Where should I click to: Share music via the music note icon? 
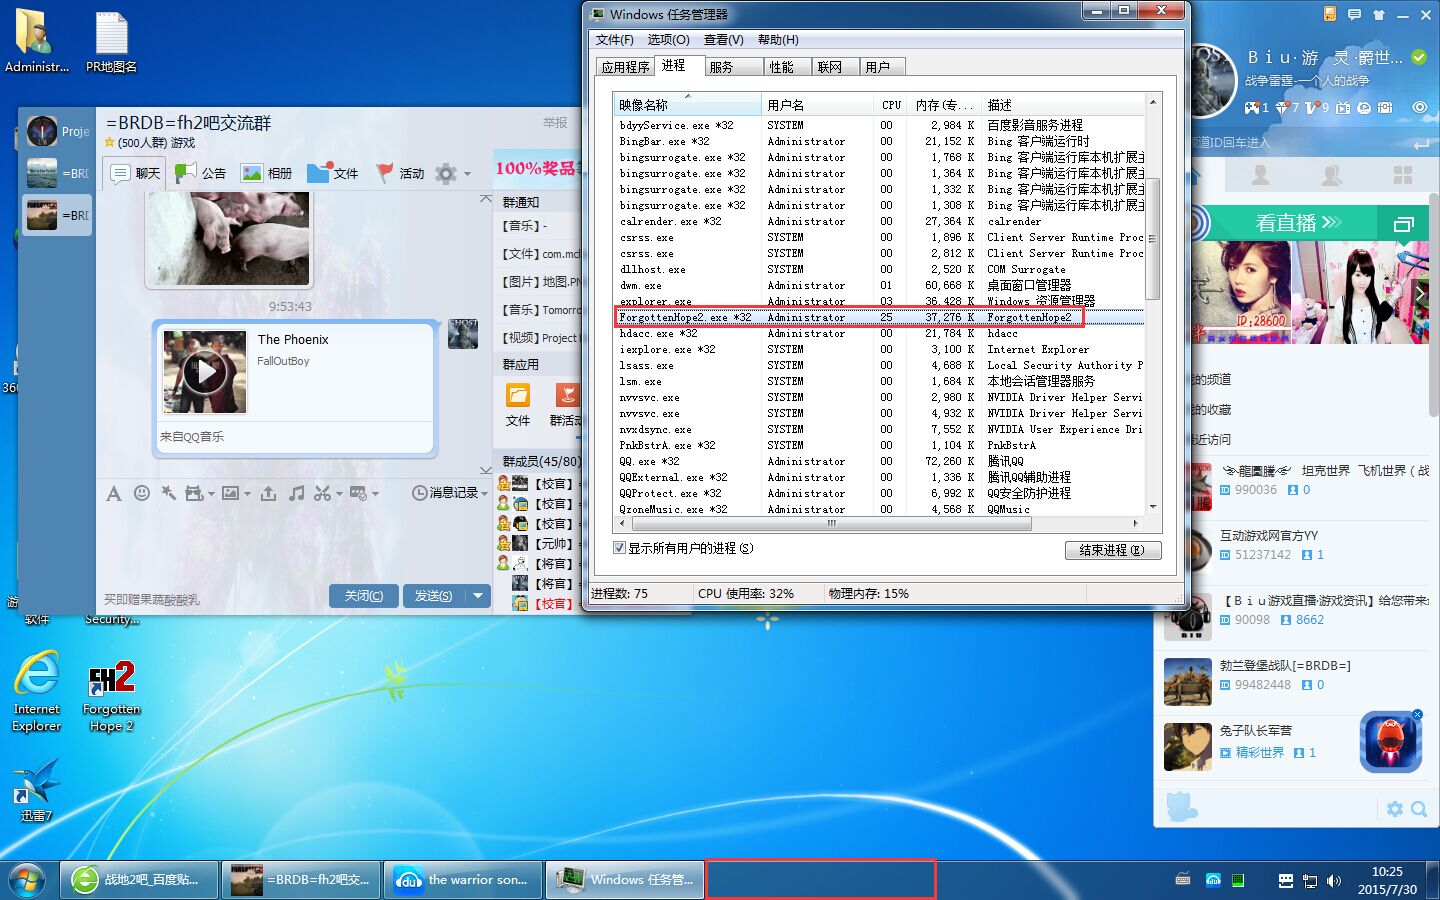pyautogui.click(x=297, y=493)
